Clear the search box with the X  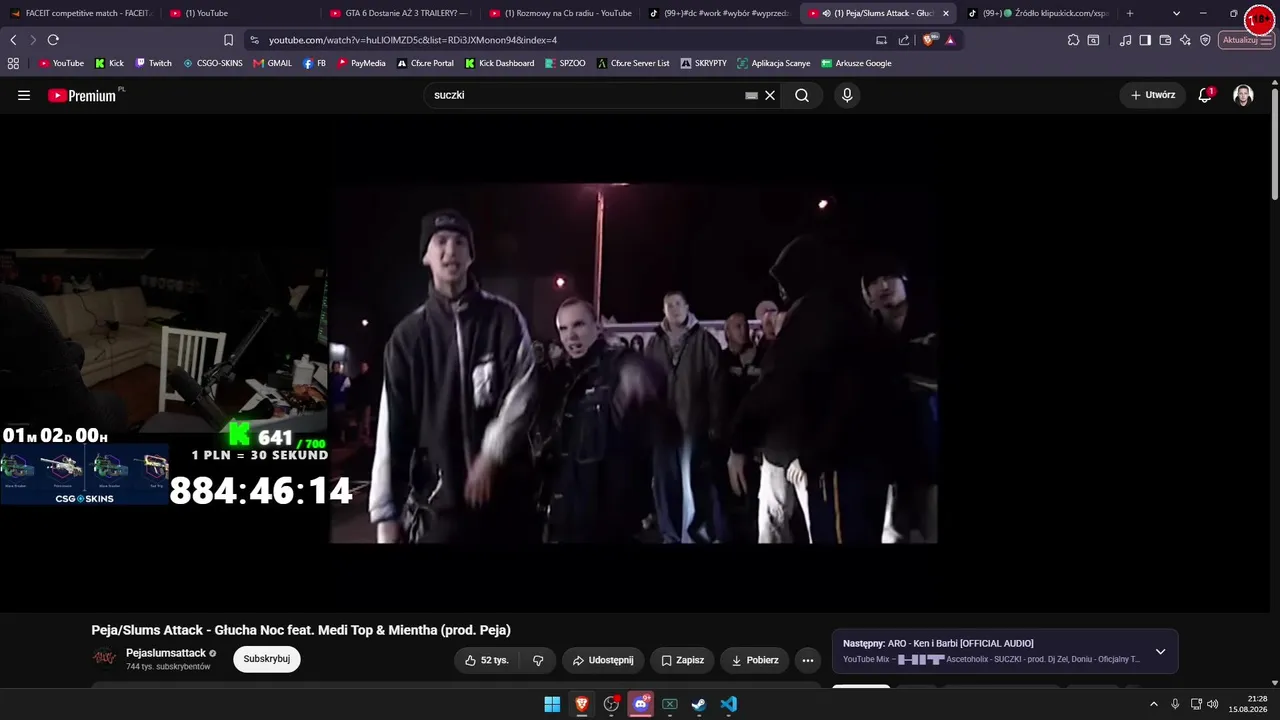click(x=770, y=95)
